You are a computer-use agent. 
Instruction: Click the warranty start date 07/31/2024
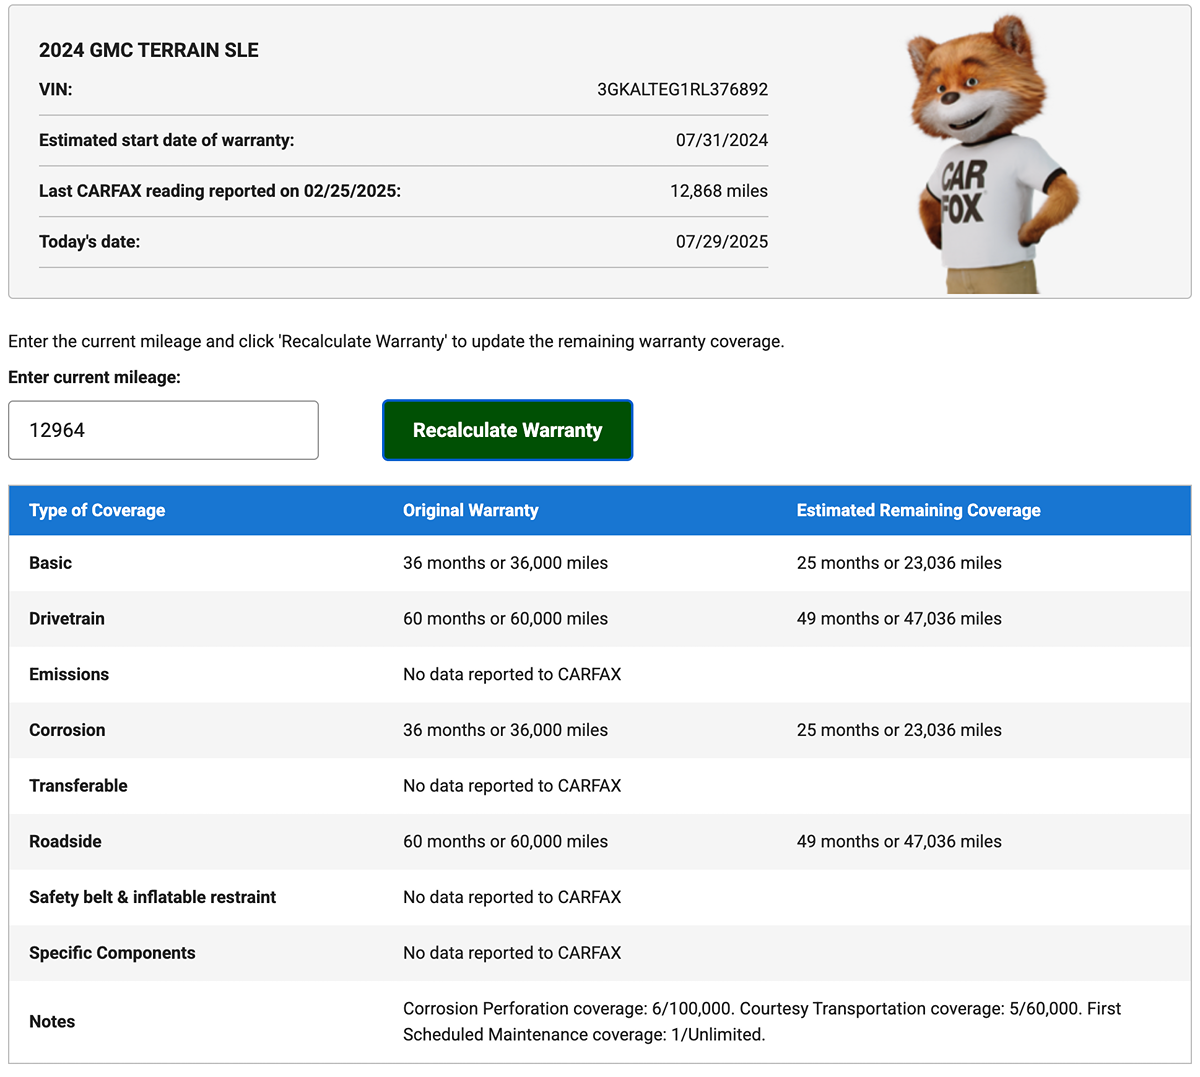pos(721,140)
